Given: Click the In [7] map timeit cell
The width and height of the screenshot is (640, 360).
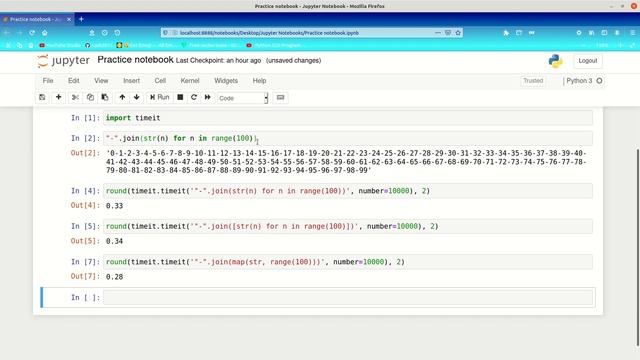Looking at the screenshot, I should pyautogui.click(x=348, y=262).
